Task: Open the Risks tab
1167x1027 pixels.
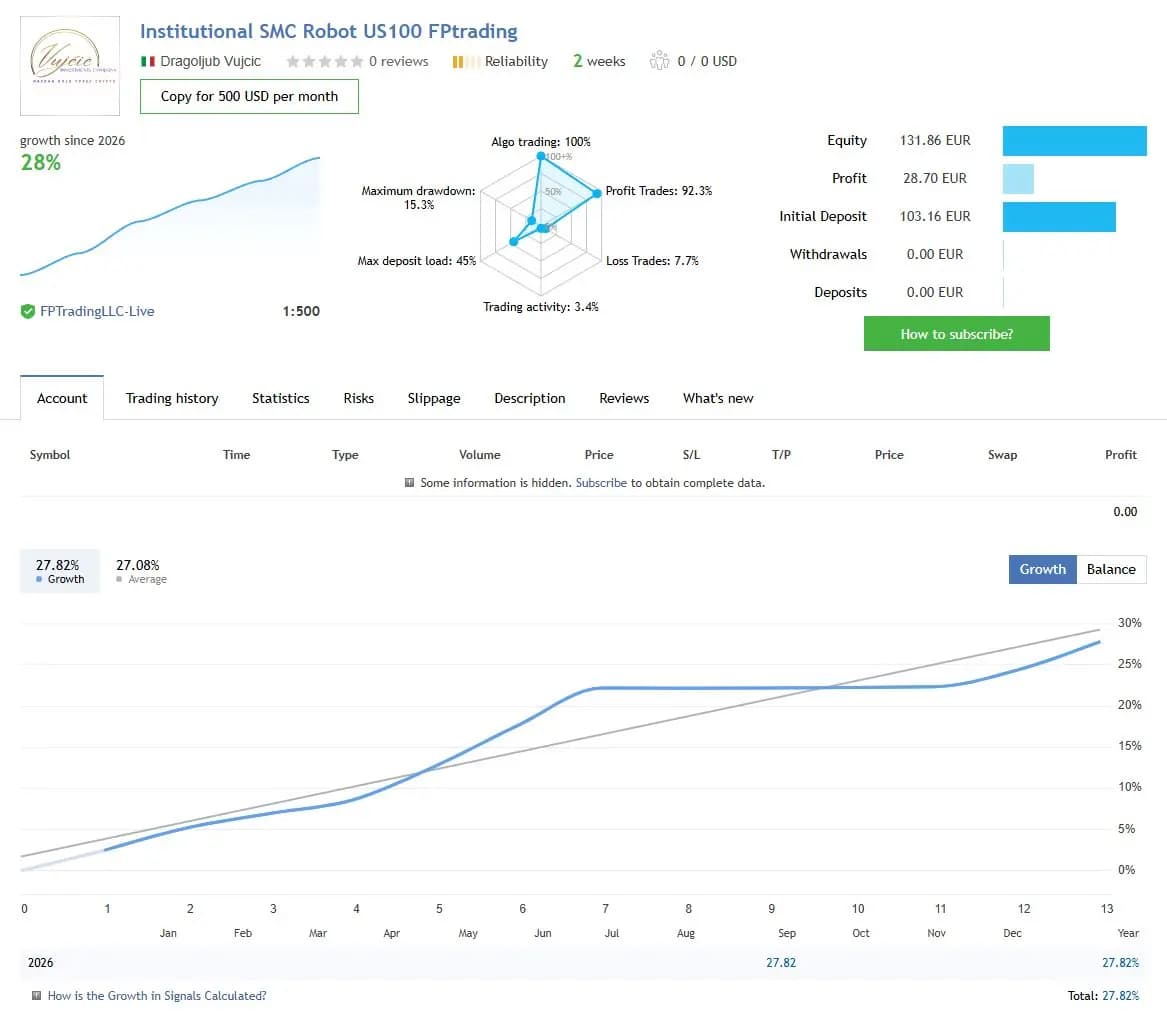Action: [359, 398]
